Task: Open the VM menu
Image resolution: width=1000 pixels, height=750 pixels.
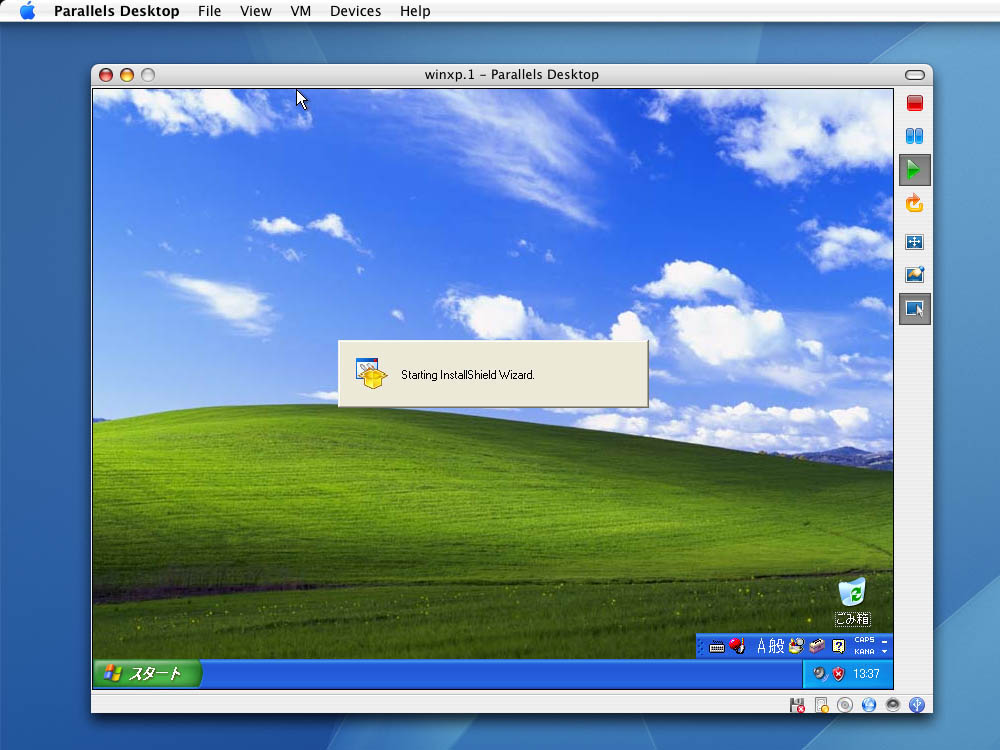Action: (x=300, y=11)
